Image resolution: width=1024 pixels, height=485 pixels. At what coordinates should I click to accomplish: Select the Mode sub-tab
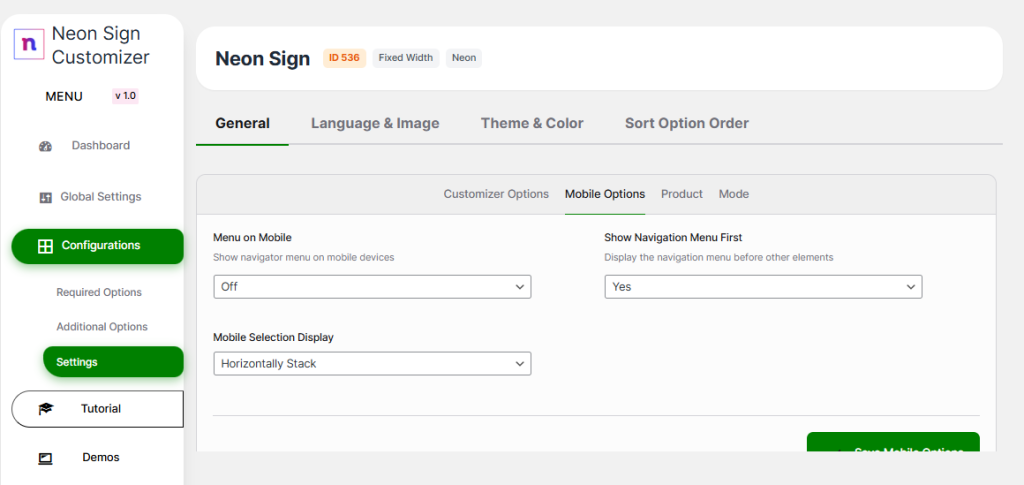tap(733, 194)
